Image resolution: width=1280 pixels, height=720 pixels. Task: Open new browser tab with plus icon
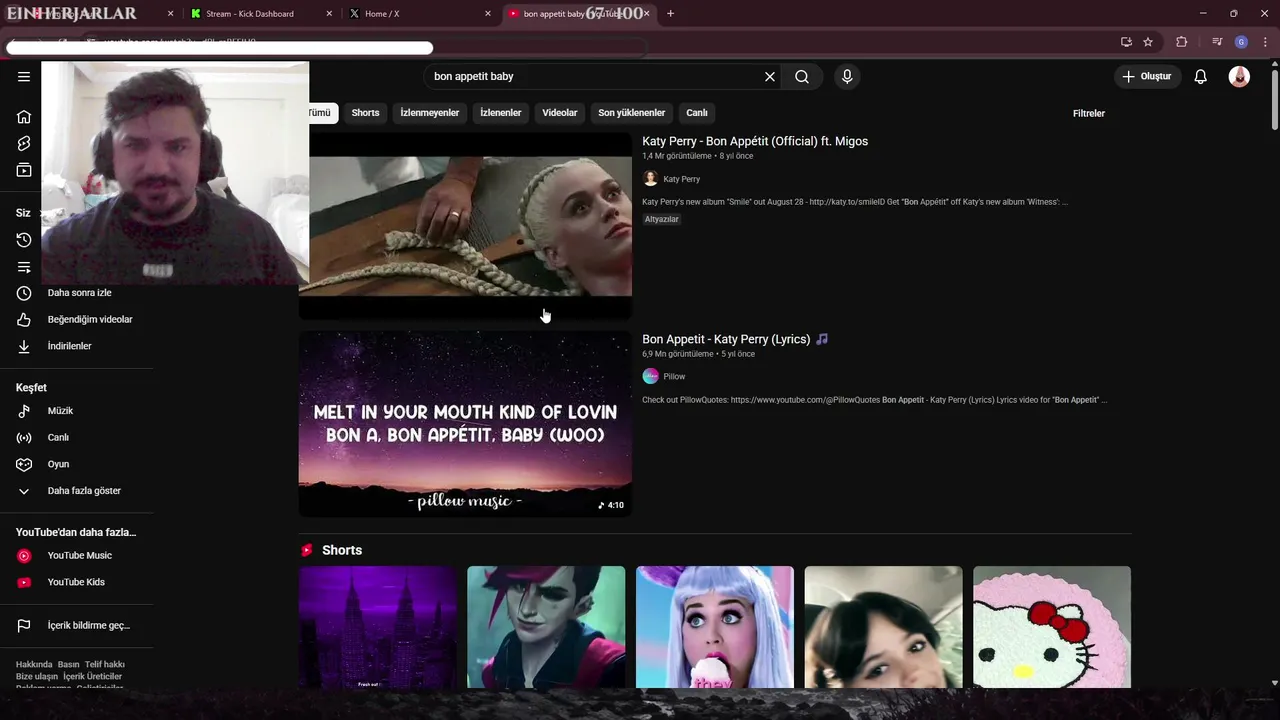pyautogui.click(x=670, y=13)
